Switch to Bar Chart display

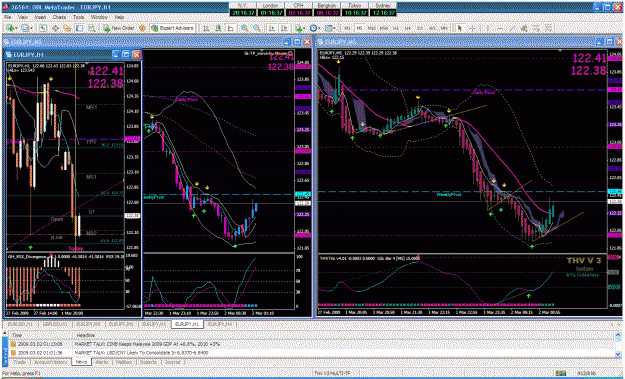pos(206,28)
